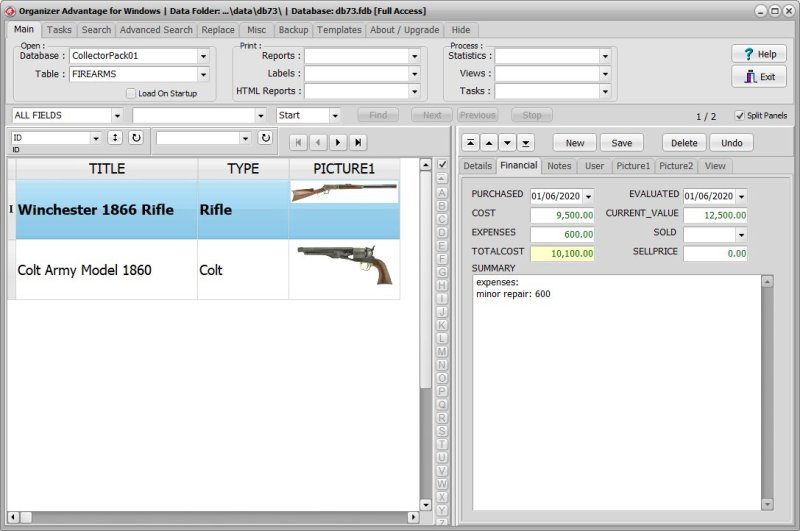Click the TITLE column header
The image size is (800, 531).
pyautogui.click(x=107, y=169)
